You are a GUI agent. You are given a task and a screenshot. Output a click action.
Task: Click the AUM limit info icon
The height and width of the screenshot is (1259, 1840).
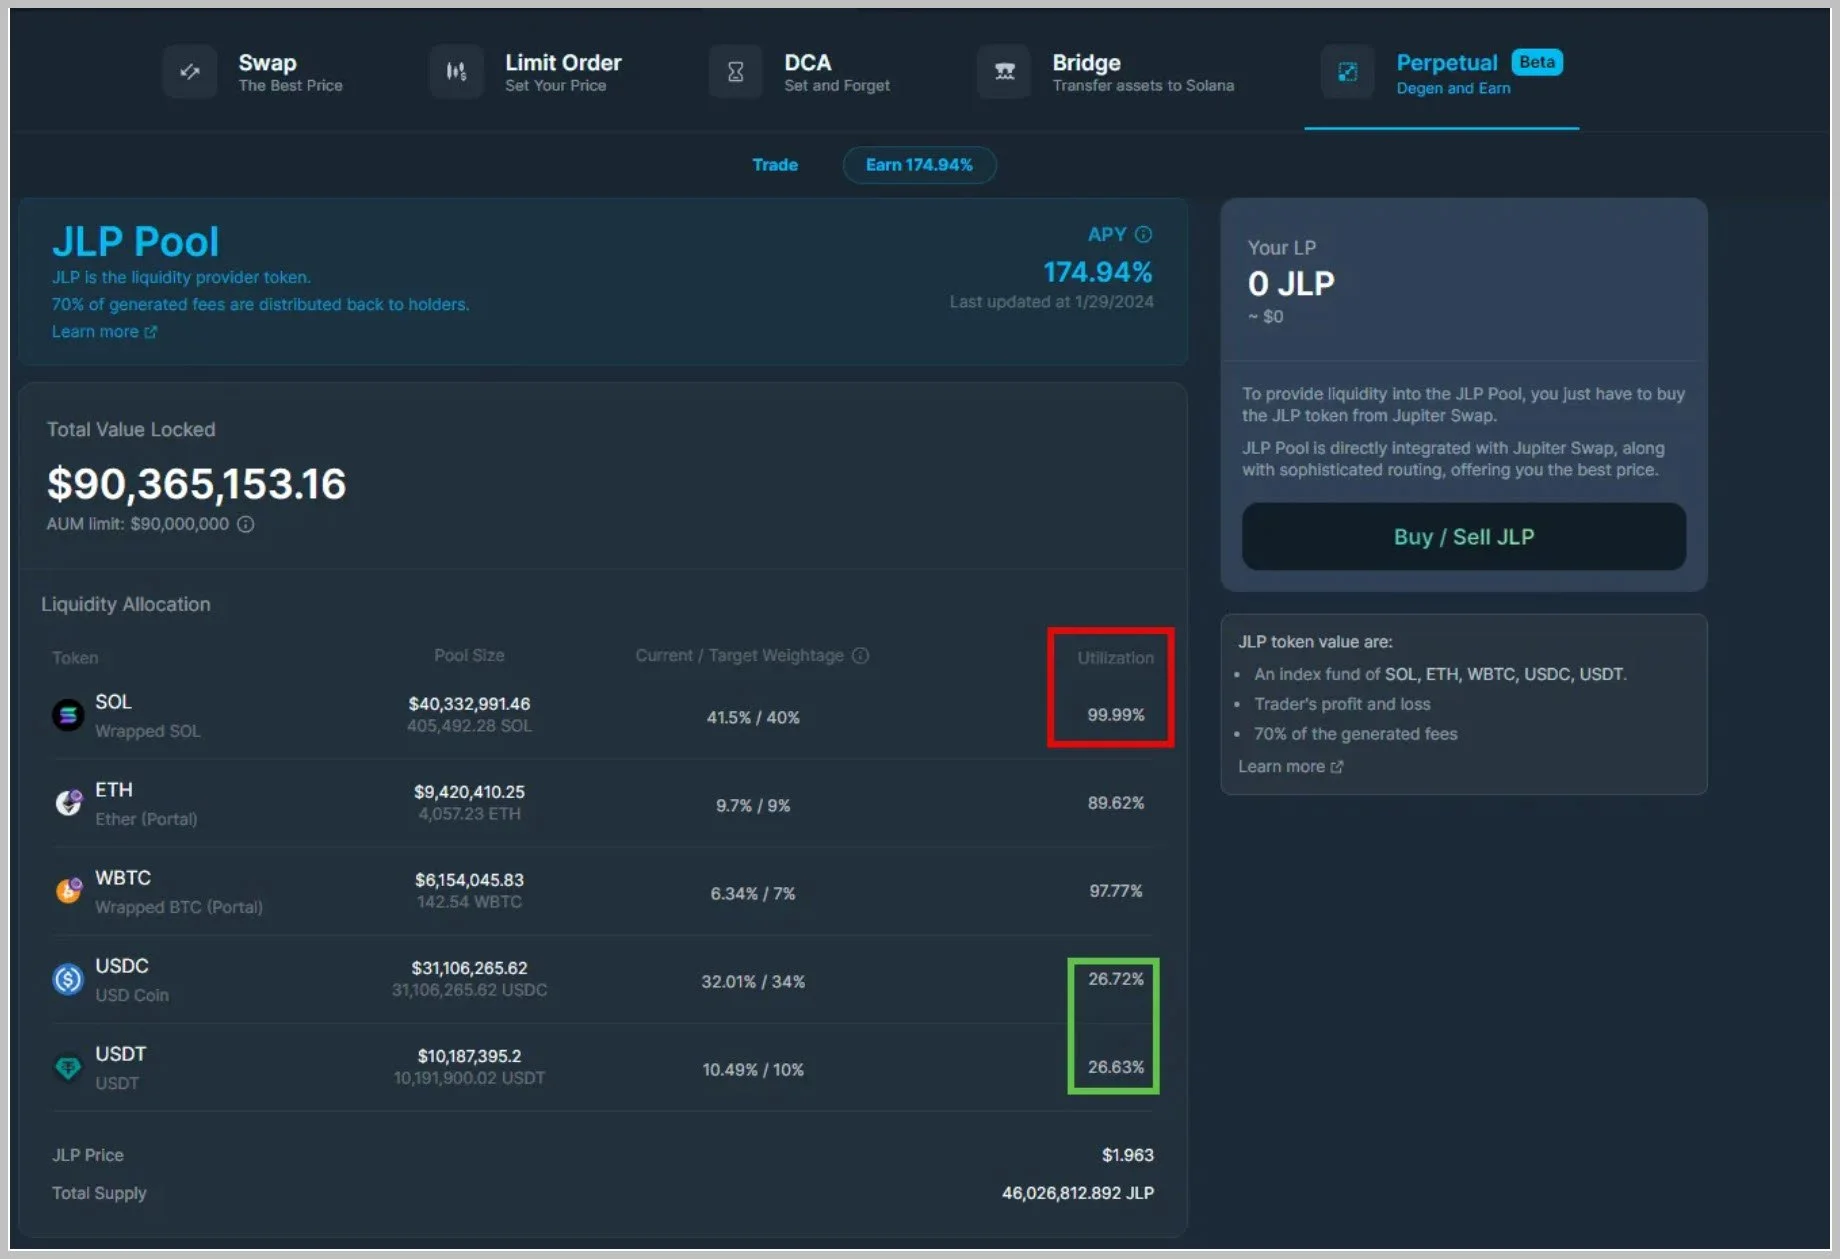tap(245, 524)
